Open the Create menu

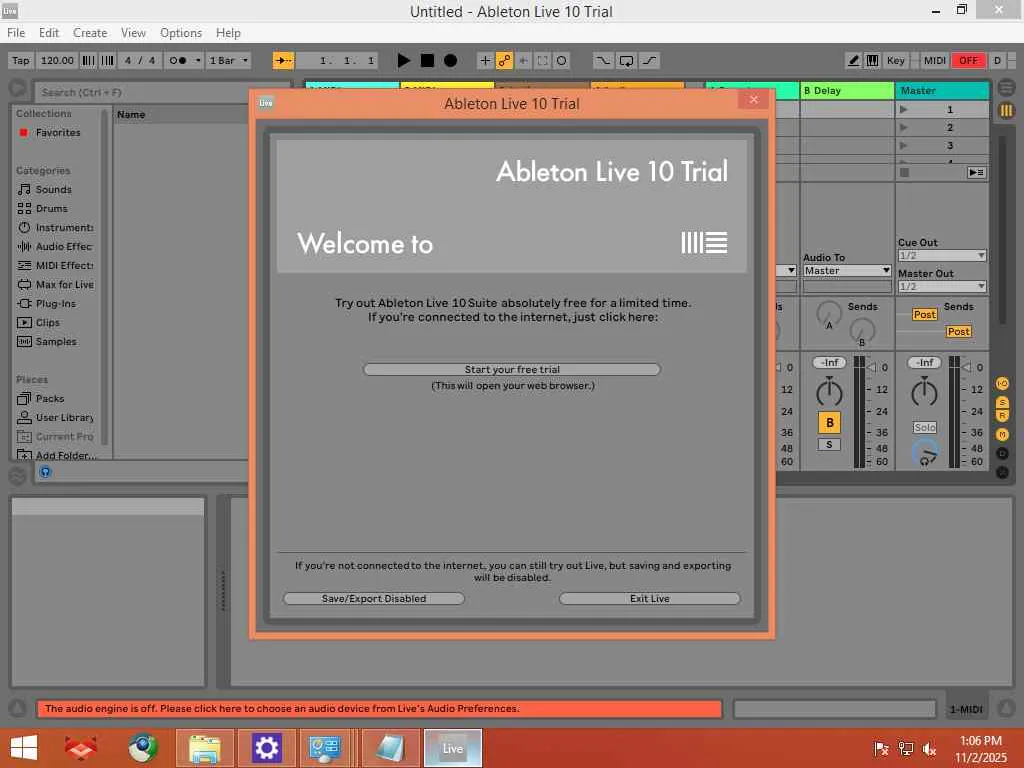pos(89,33)
